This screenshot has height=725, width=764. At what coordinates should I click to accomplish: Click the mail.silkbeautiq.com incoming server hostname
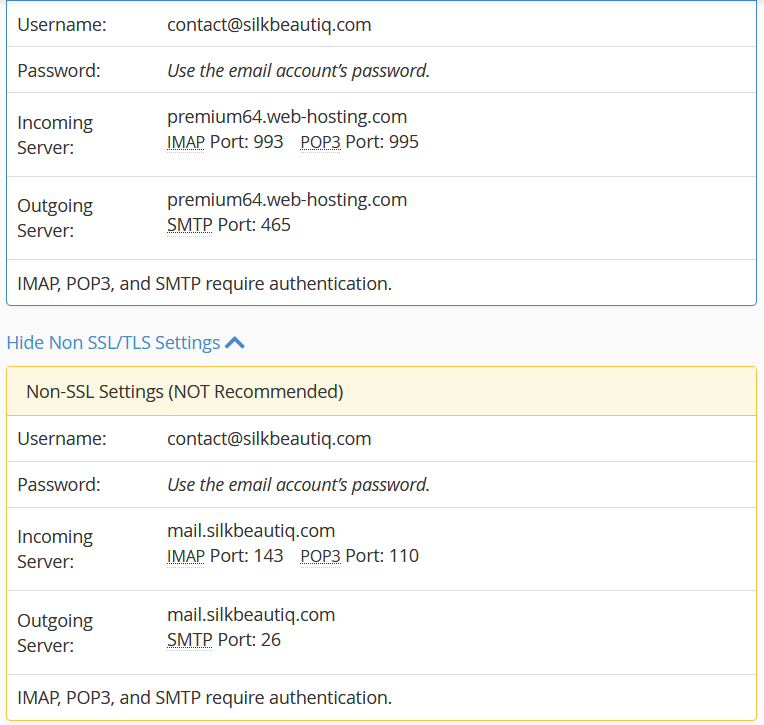(x=251, y=531)
